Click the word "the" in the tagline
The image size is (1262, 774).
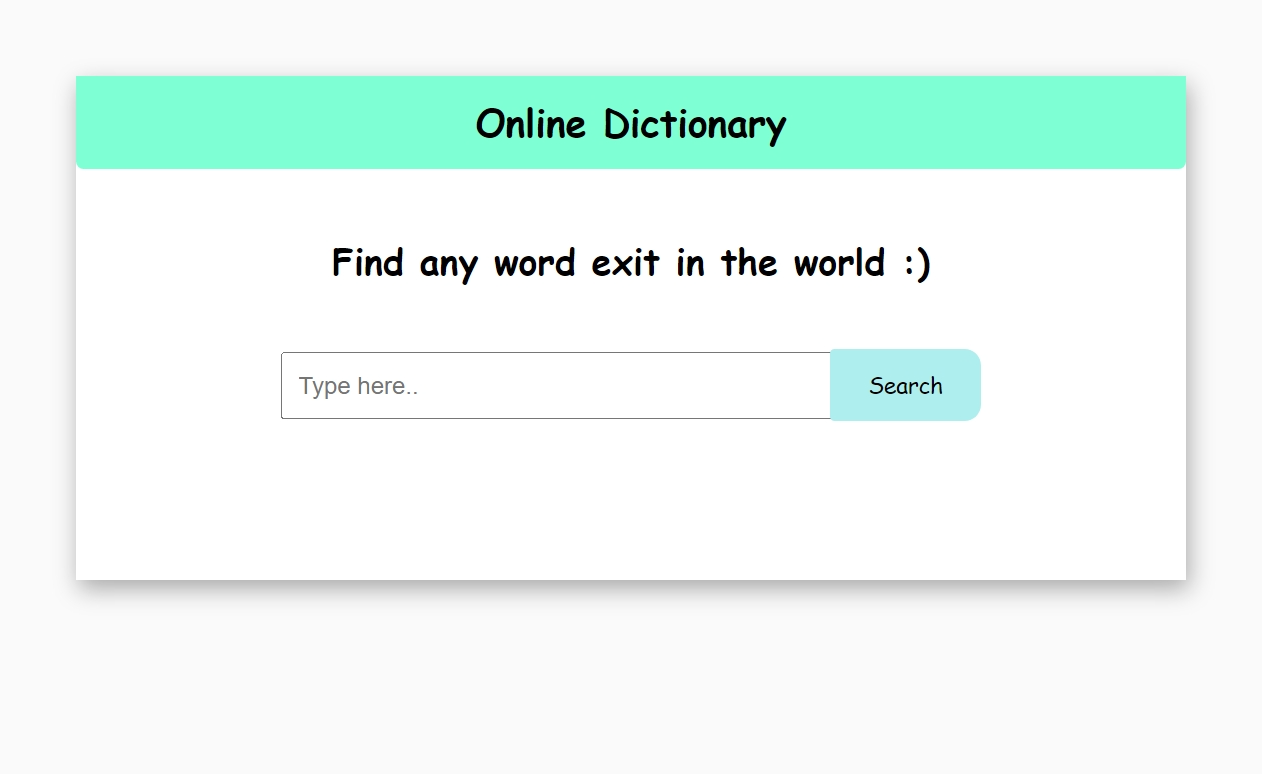pyautogui.click(x=749, y=263)
